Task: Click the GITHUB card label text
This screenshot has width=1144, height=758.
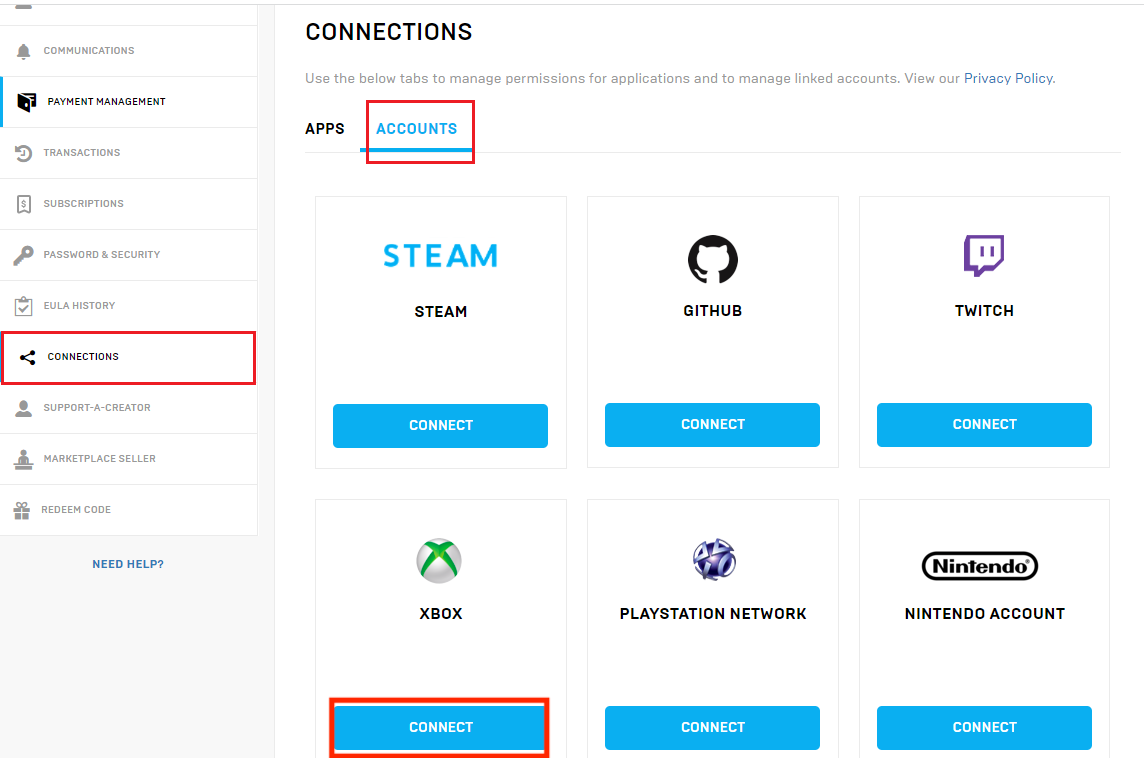Action: click(713, 311)
